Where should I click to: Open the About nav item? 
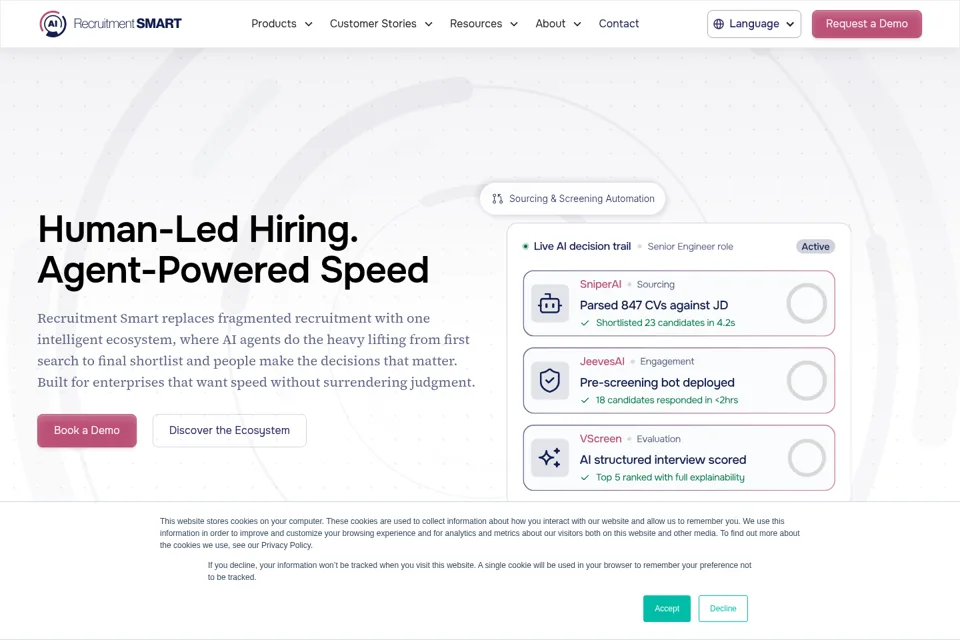point(550,23)
